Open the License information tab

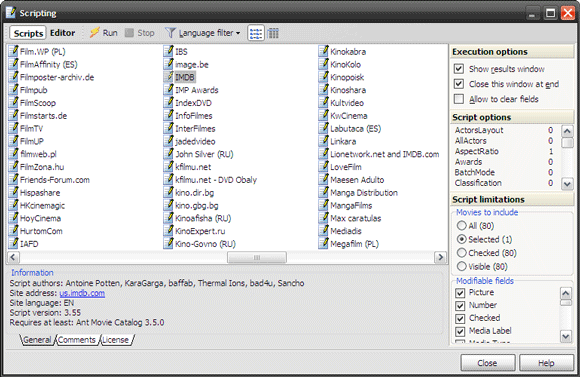point(115,340)
